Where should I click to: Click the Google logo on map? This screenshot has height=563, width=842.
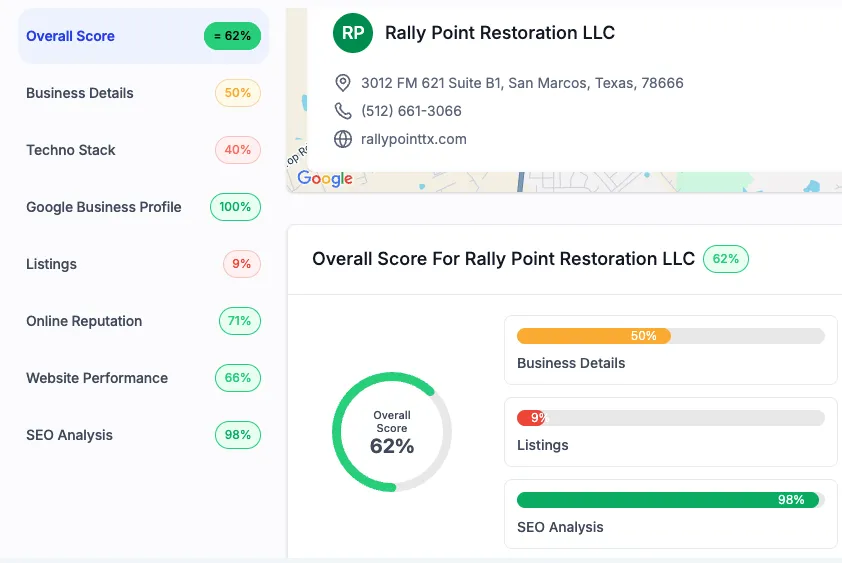pyautogui.click(x=325, y=178)
